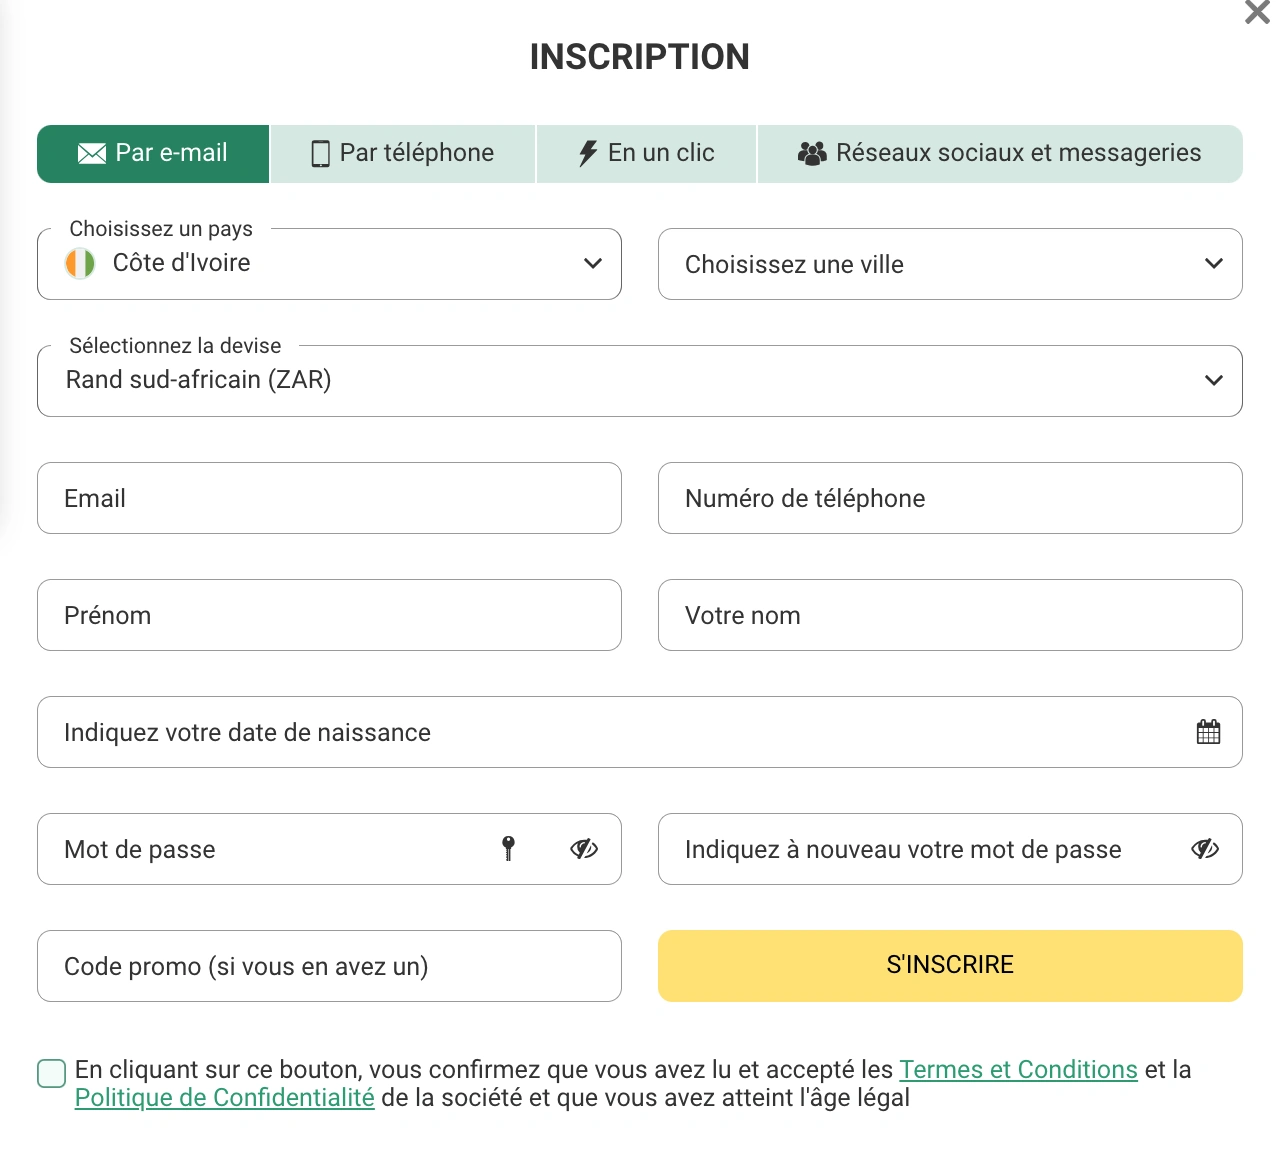The height and width of the screenshot is (1168, 1276).
Task: Click into the Prénom field
Action: click(329, 615)
